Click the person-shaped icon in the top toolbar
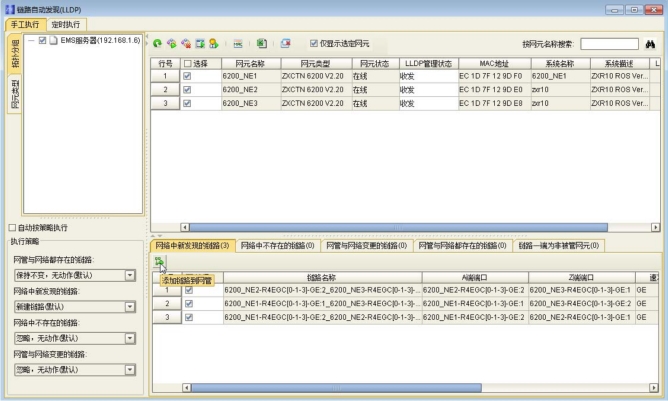This screenshot has height=401, width=668. (x=214, y=44)
